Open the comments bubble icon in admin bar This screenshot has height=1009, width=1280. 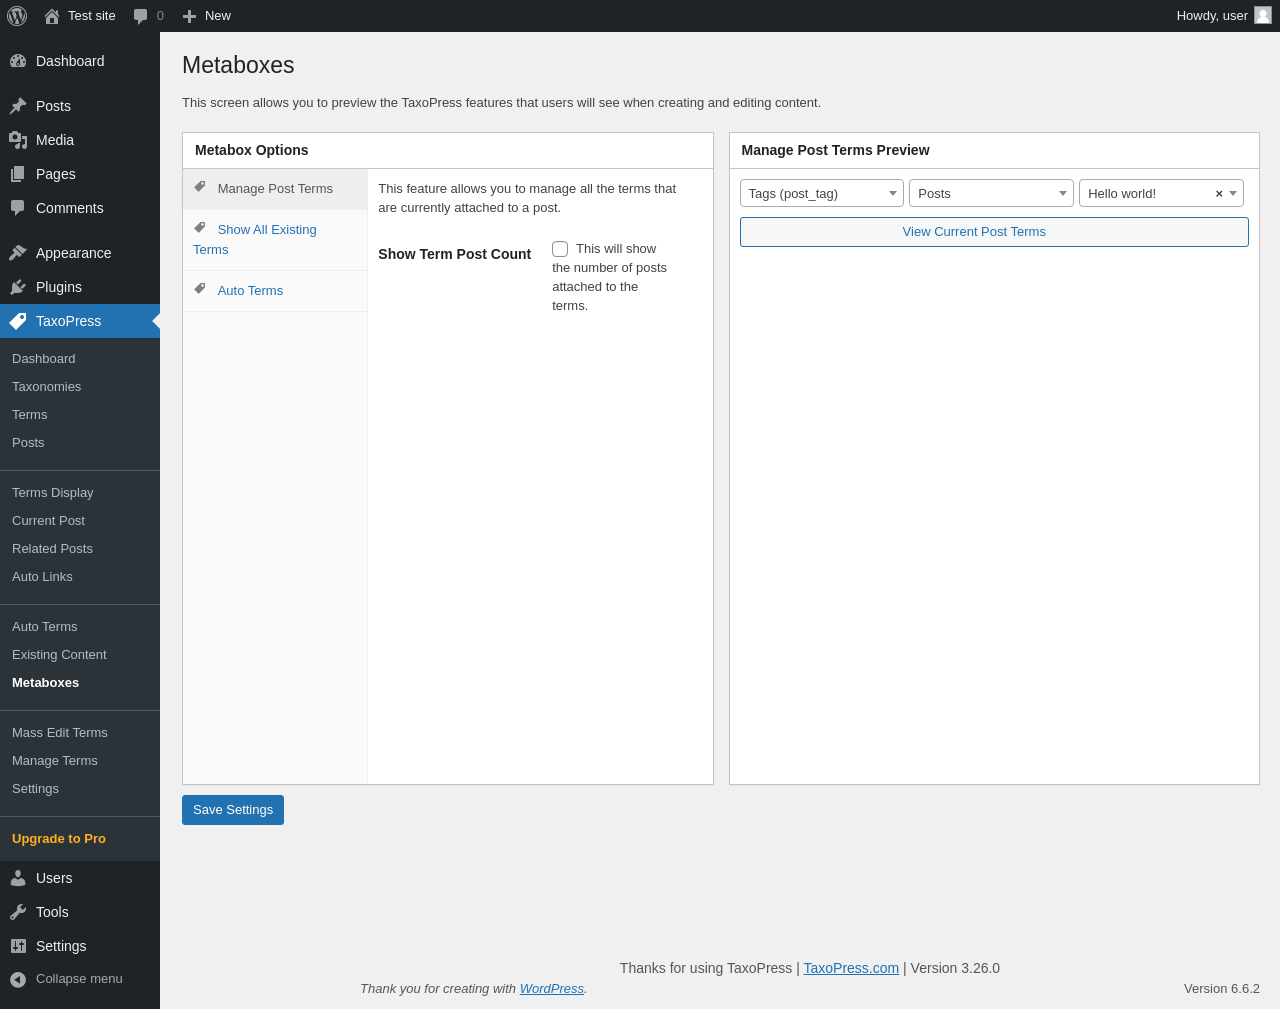(141, 16)
